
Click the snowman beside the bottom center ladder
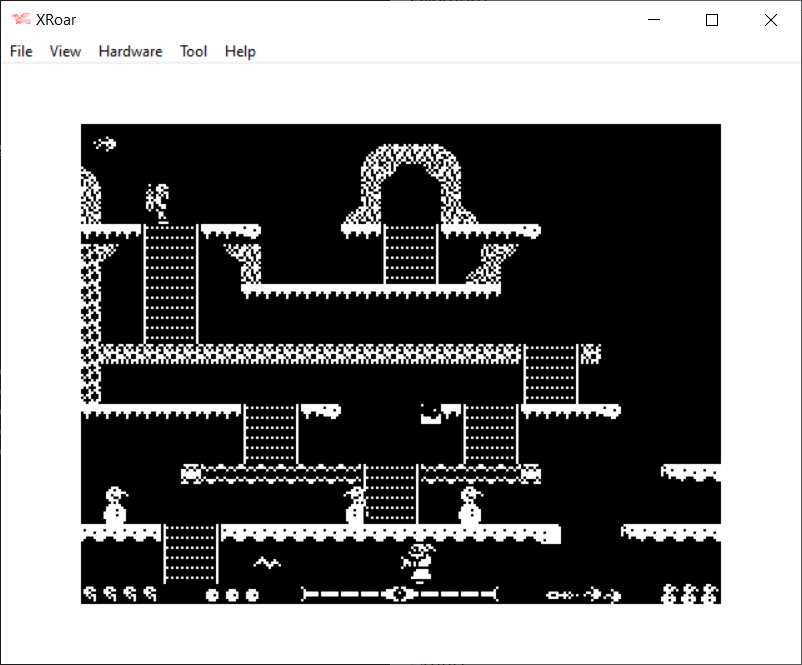[355, 505]
